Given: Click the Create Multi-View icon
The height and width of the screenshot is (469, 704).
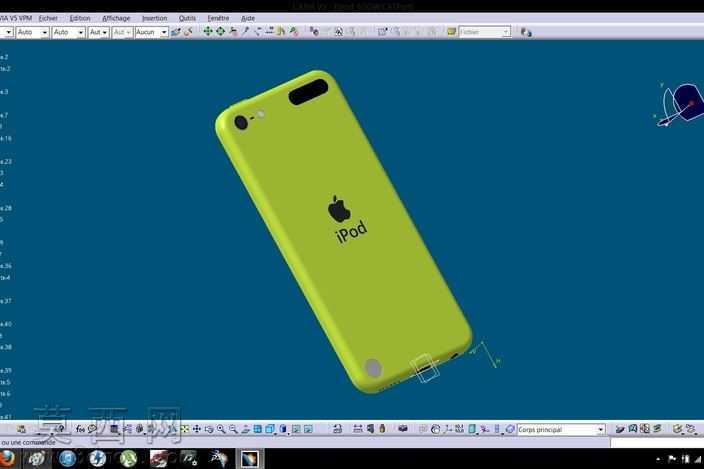Looking at the screenshot, I should [x=257, y=429].
